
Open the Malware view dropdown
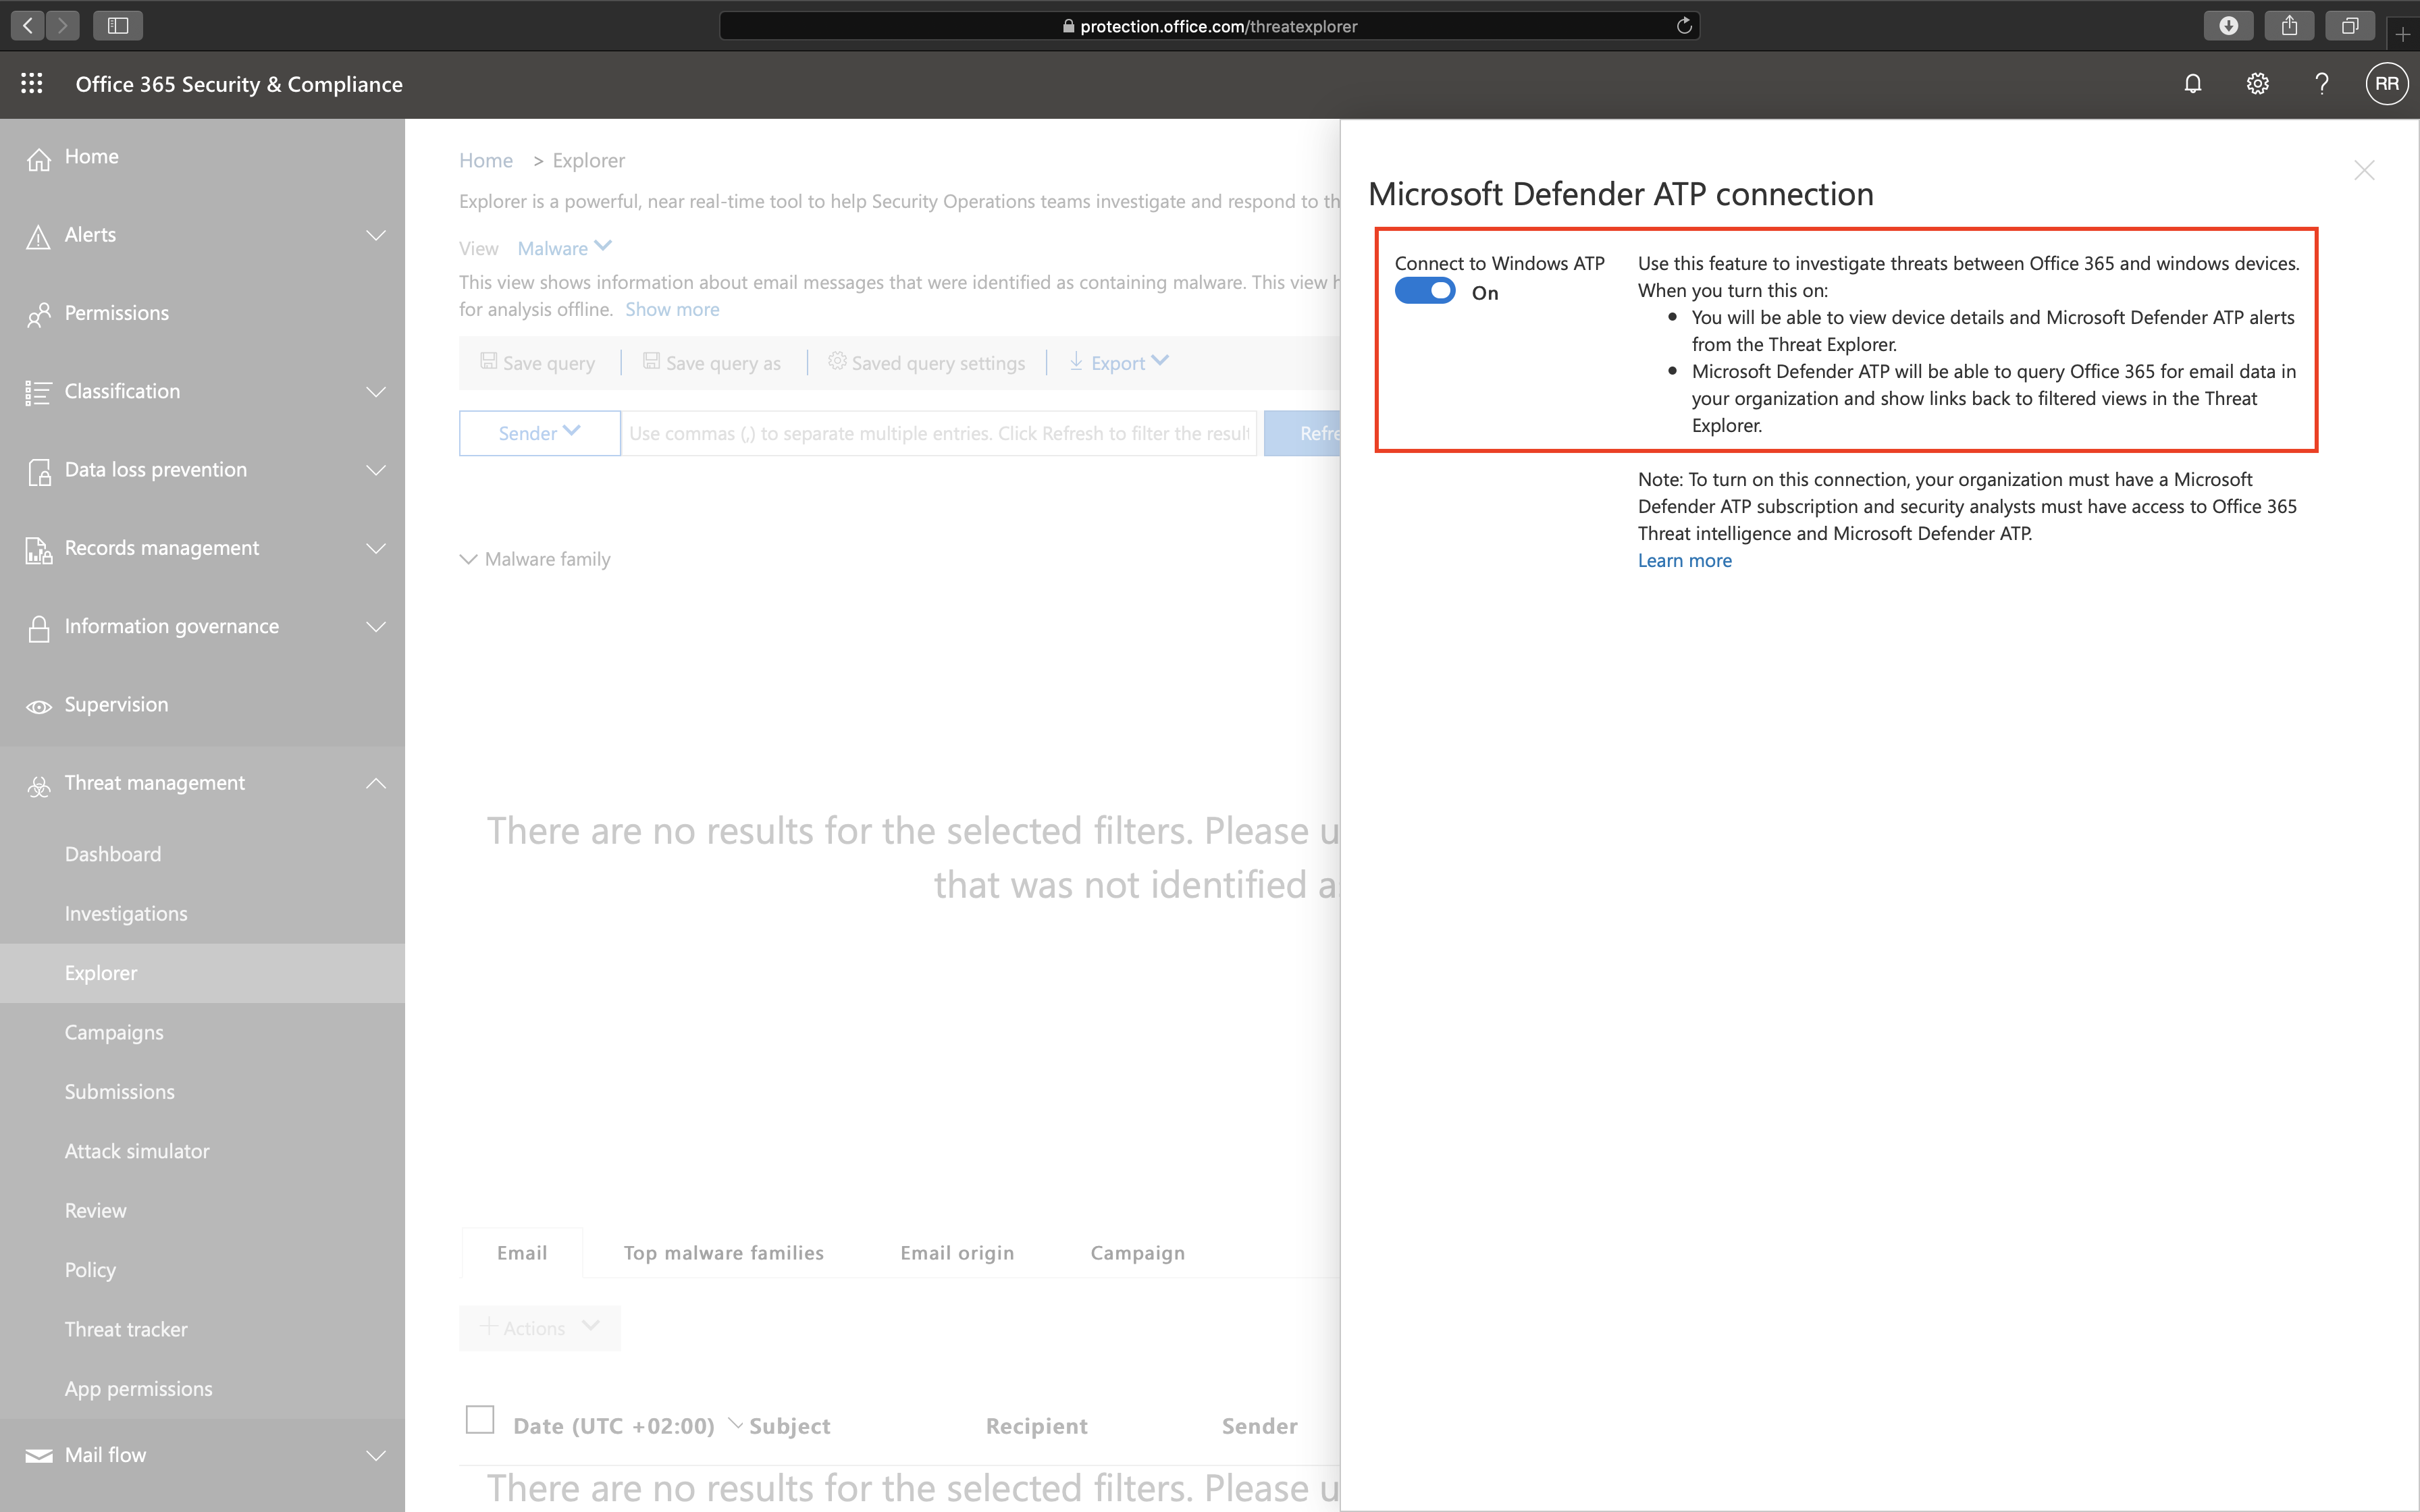pos(563,247)
